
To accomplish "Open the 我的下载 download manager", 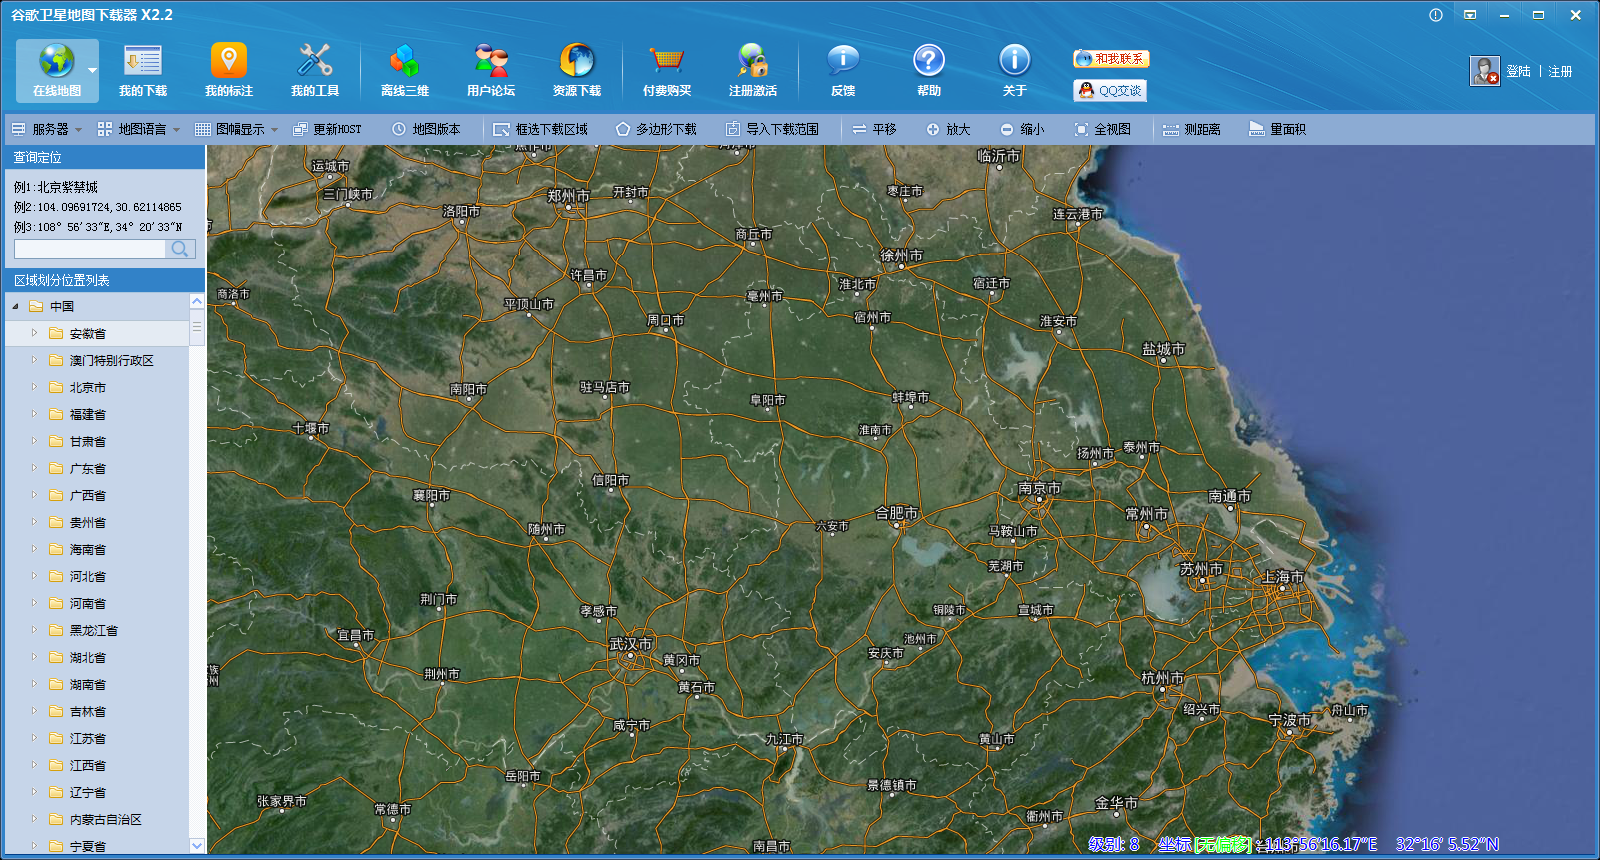I will (143, 70).
